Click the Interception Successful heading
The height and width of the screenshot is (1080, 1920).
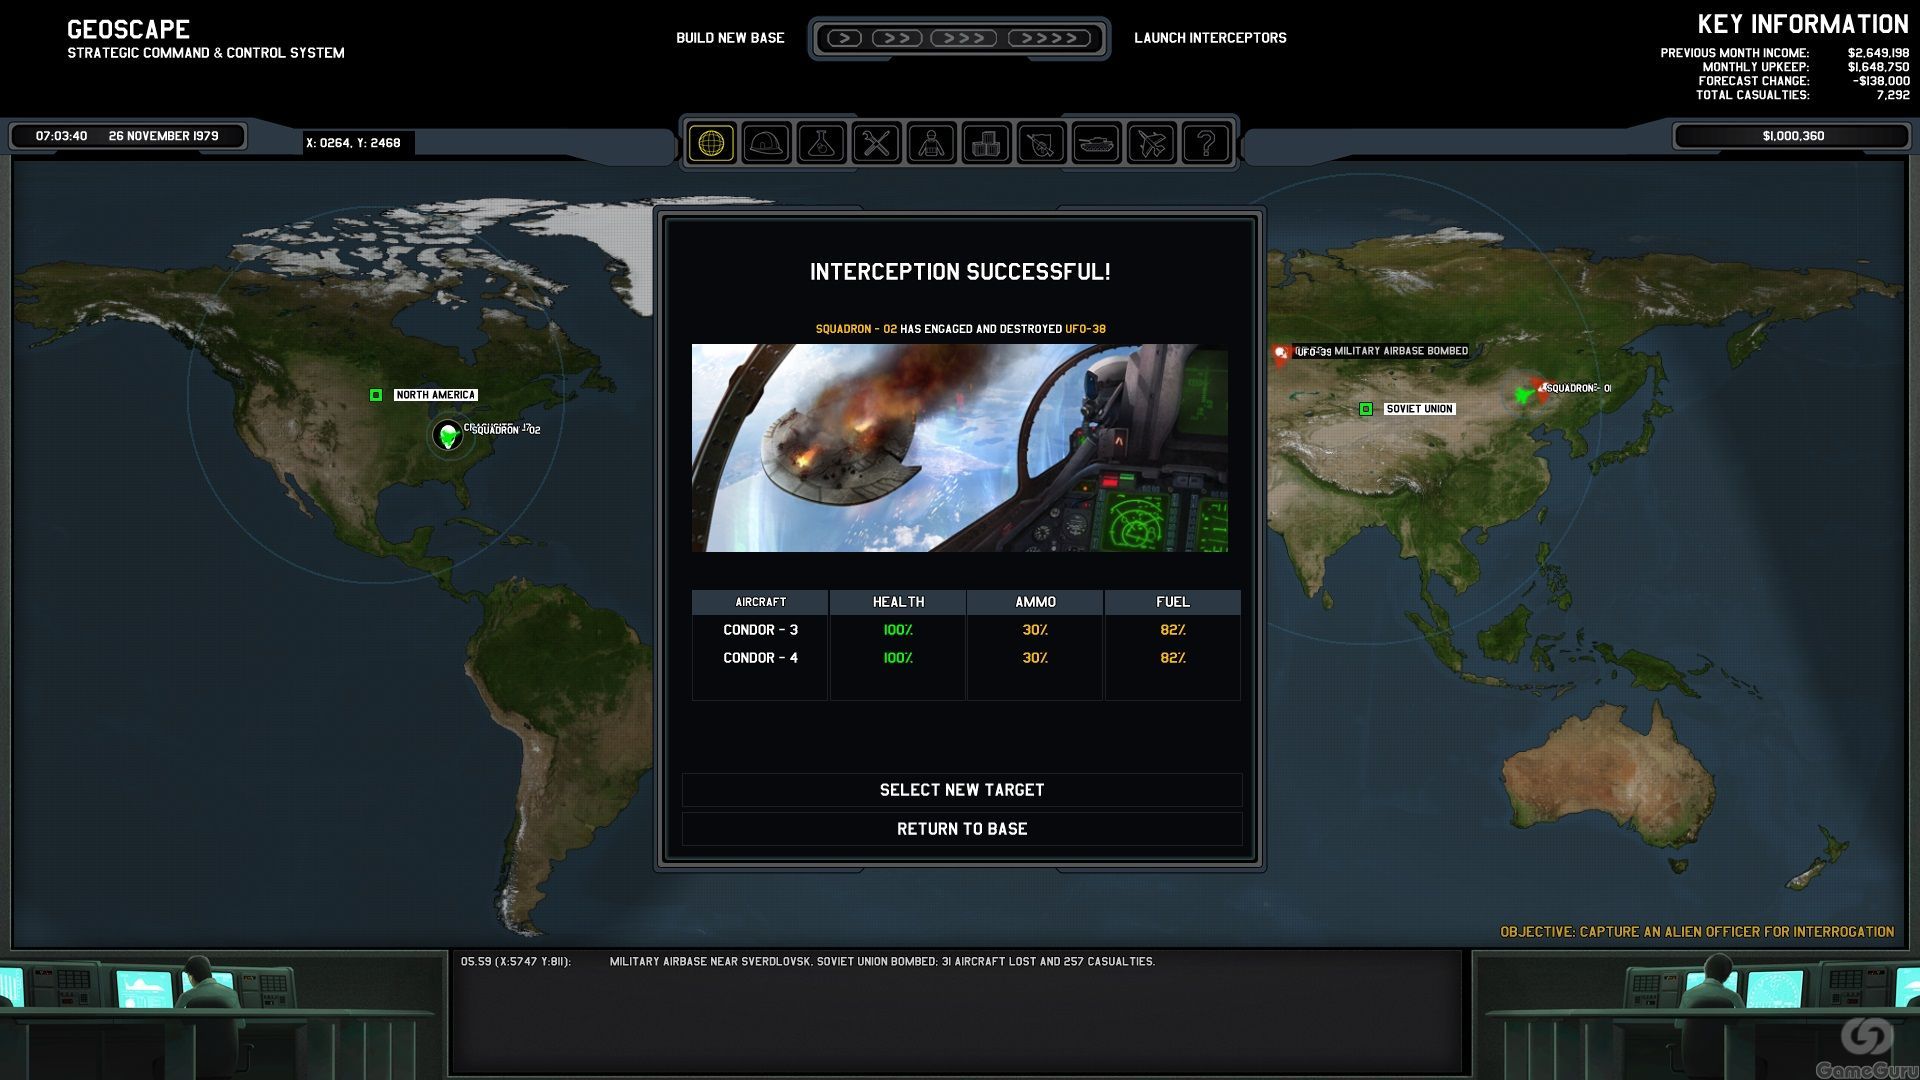click(960, 272)
